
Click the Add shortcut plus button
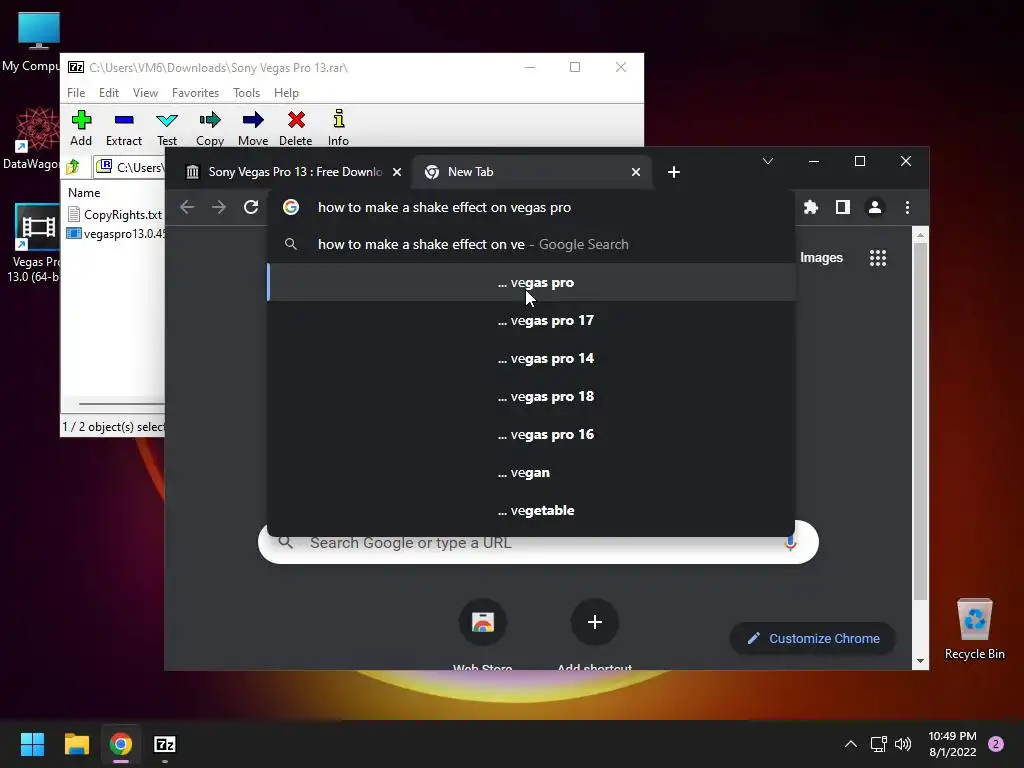594,622
